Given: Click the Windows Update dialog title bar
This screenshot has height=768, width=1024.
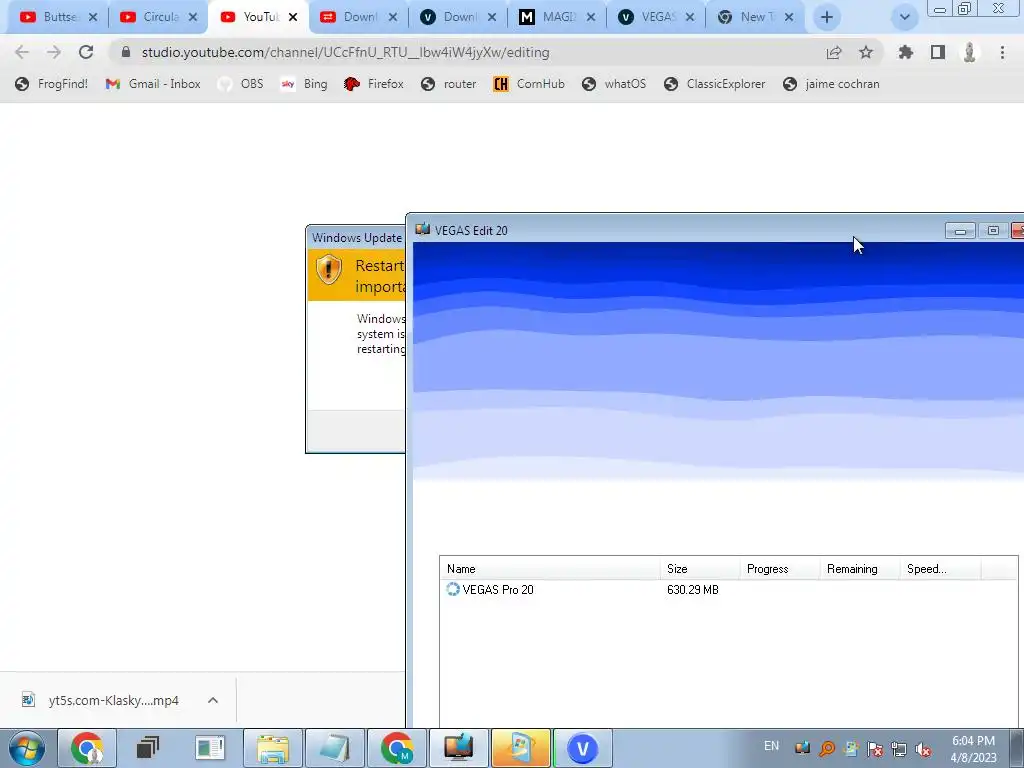Looking at the screenshot, I should click(x=356, y=238).
